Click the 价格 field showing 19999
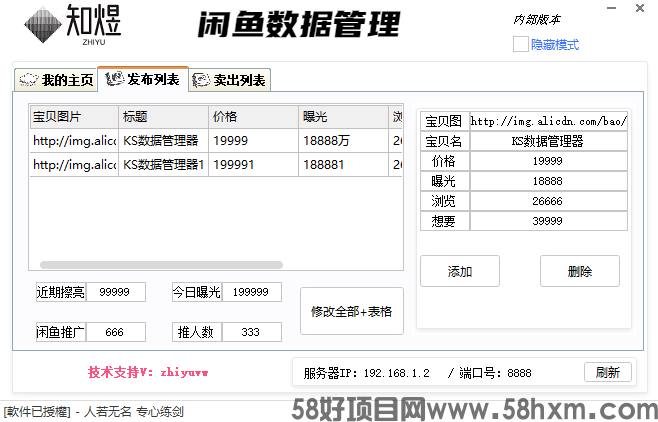658x422 pixels. click(548, 161)
